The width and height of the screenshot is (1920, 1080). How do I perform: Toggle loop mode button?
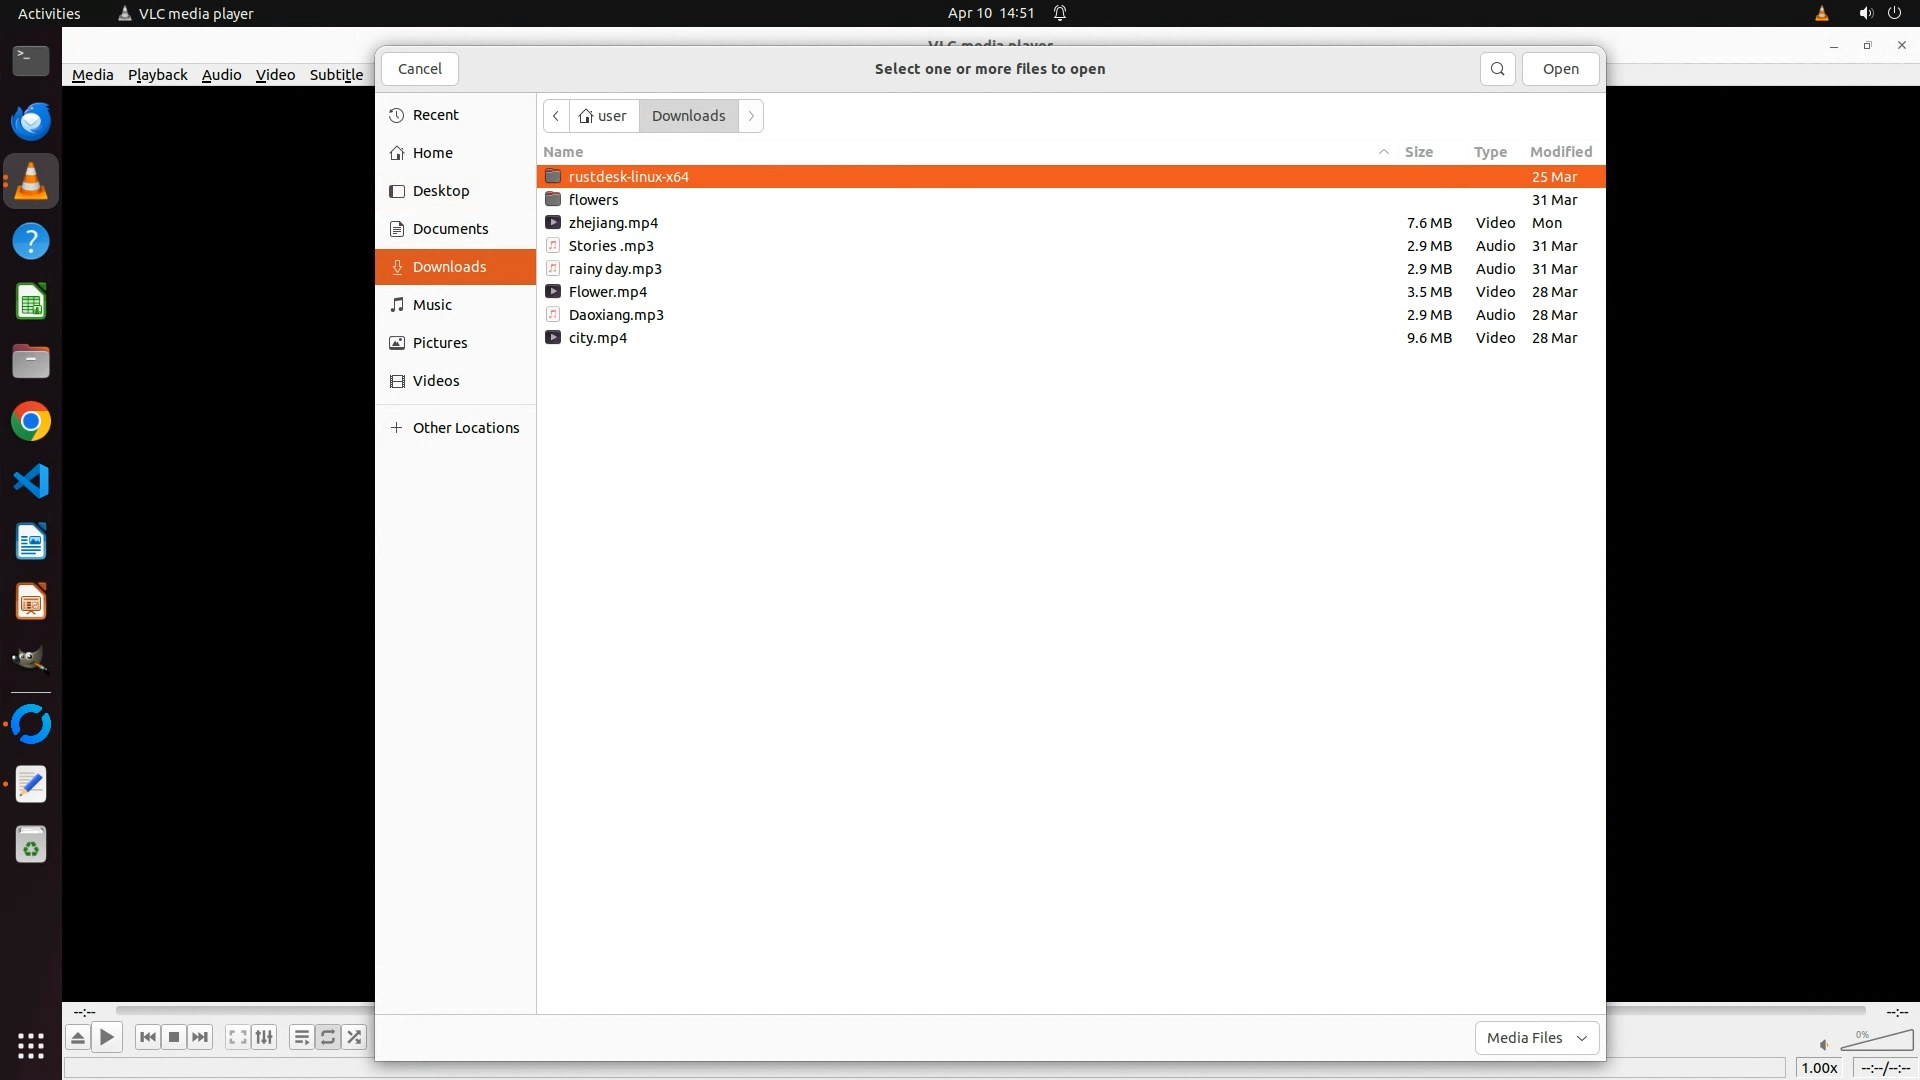(x=328, y=1037)
